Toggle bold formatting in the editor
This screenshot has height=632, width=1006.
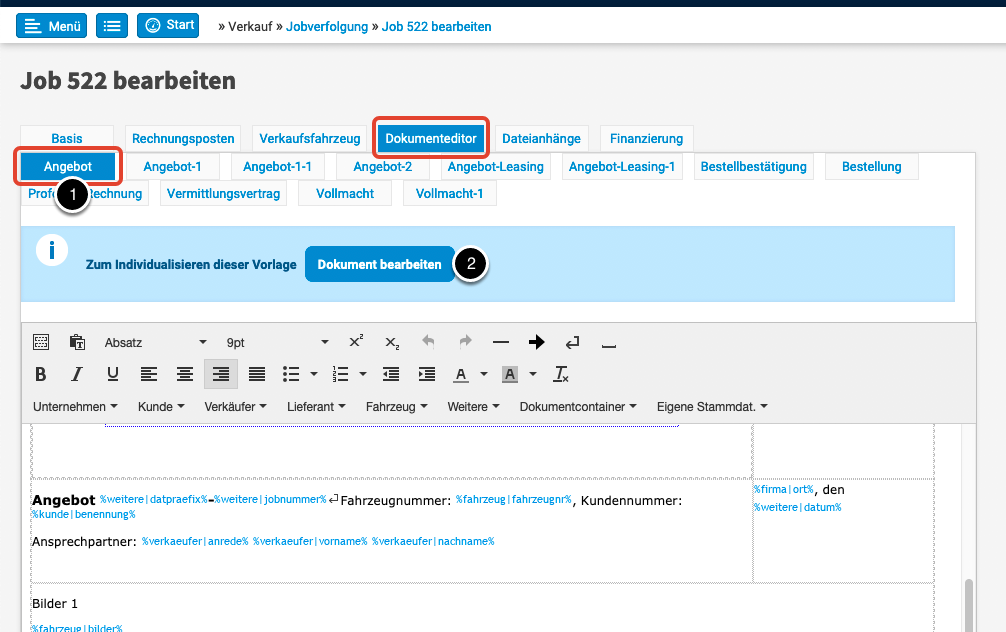pos(41,374)
